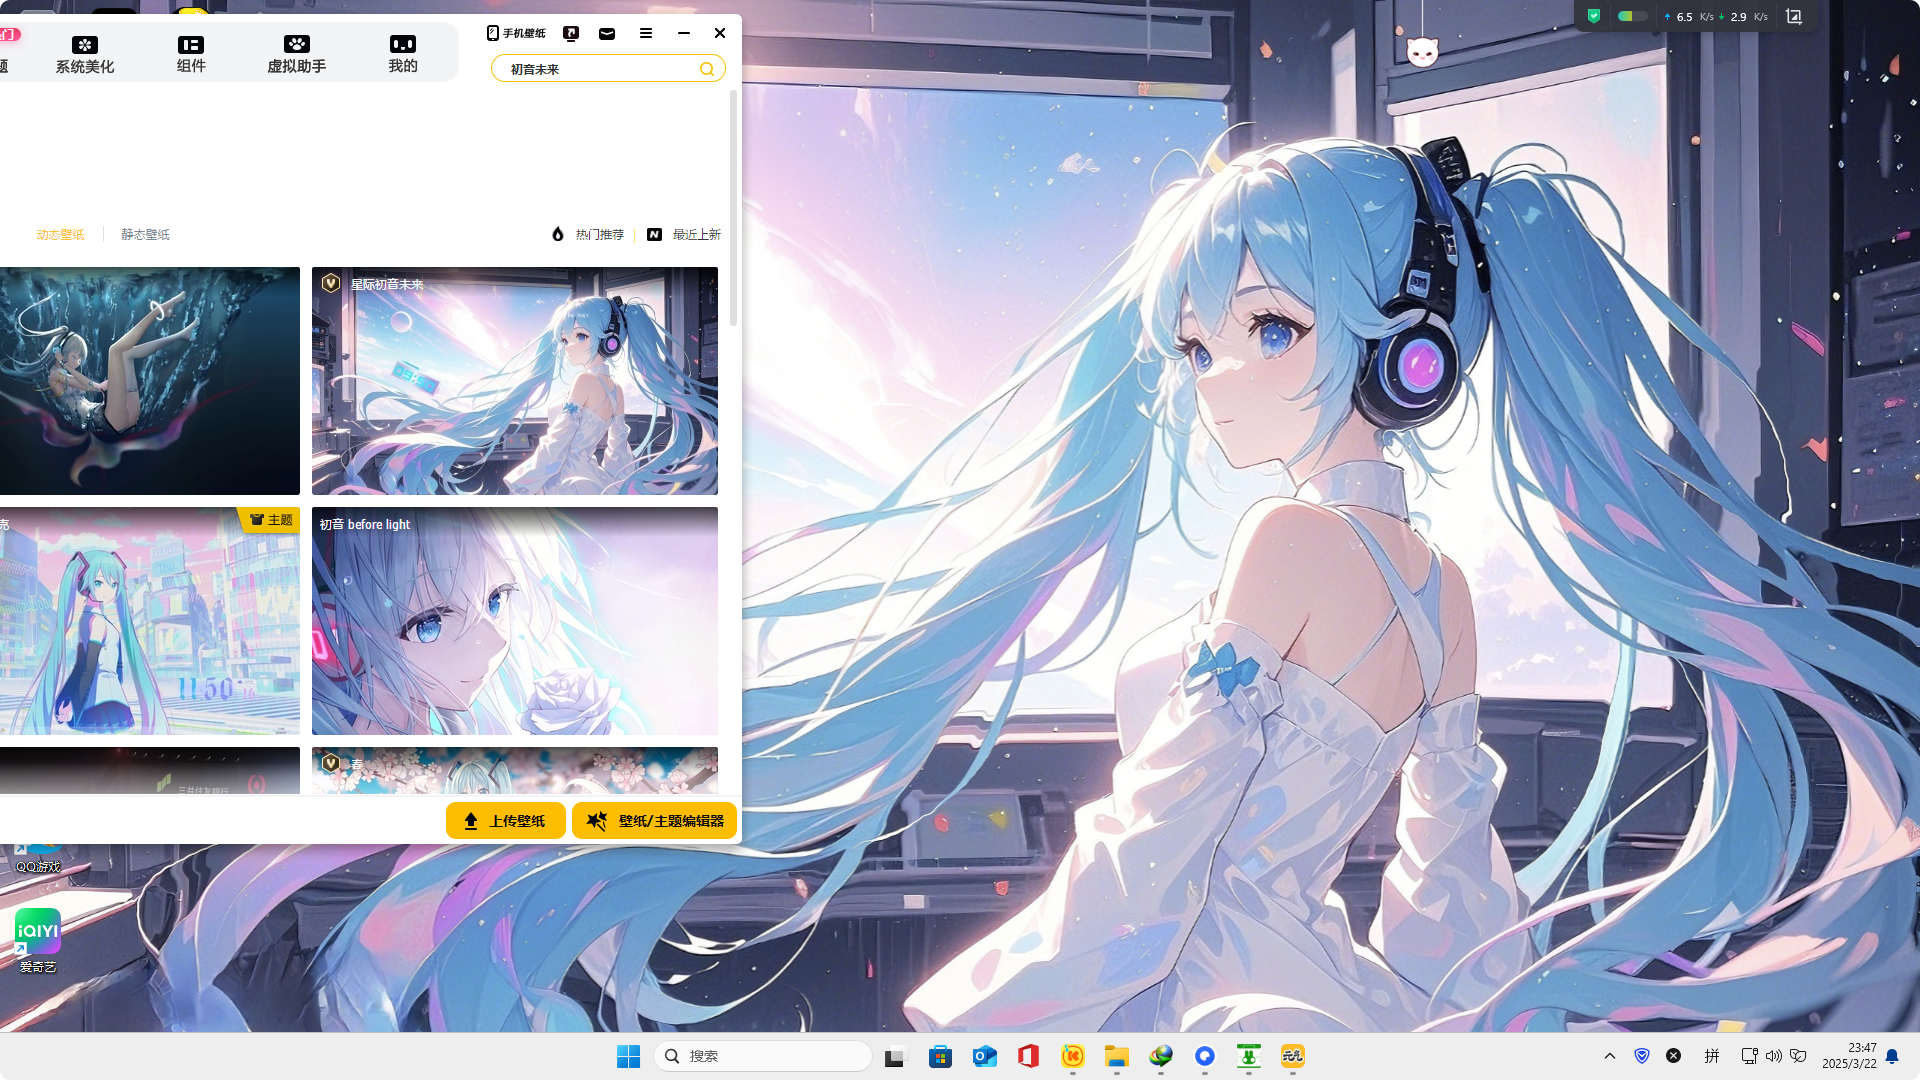Click the monitor icon beside 手机壁纸
Viewport: 1920px width, 1080px height.
(571, 33)
